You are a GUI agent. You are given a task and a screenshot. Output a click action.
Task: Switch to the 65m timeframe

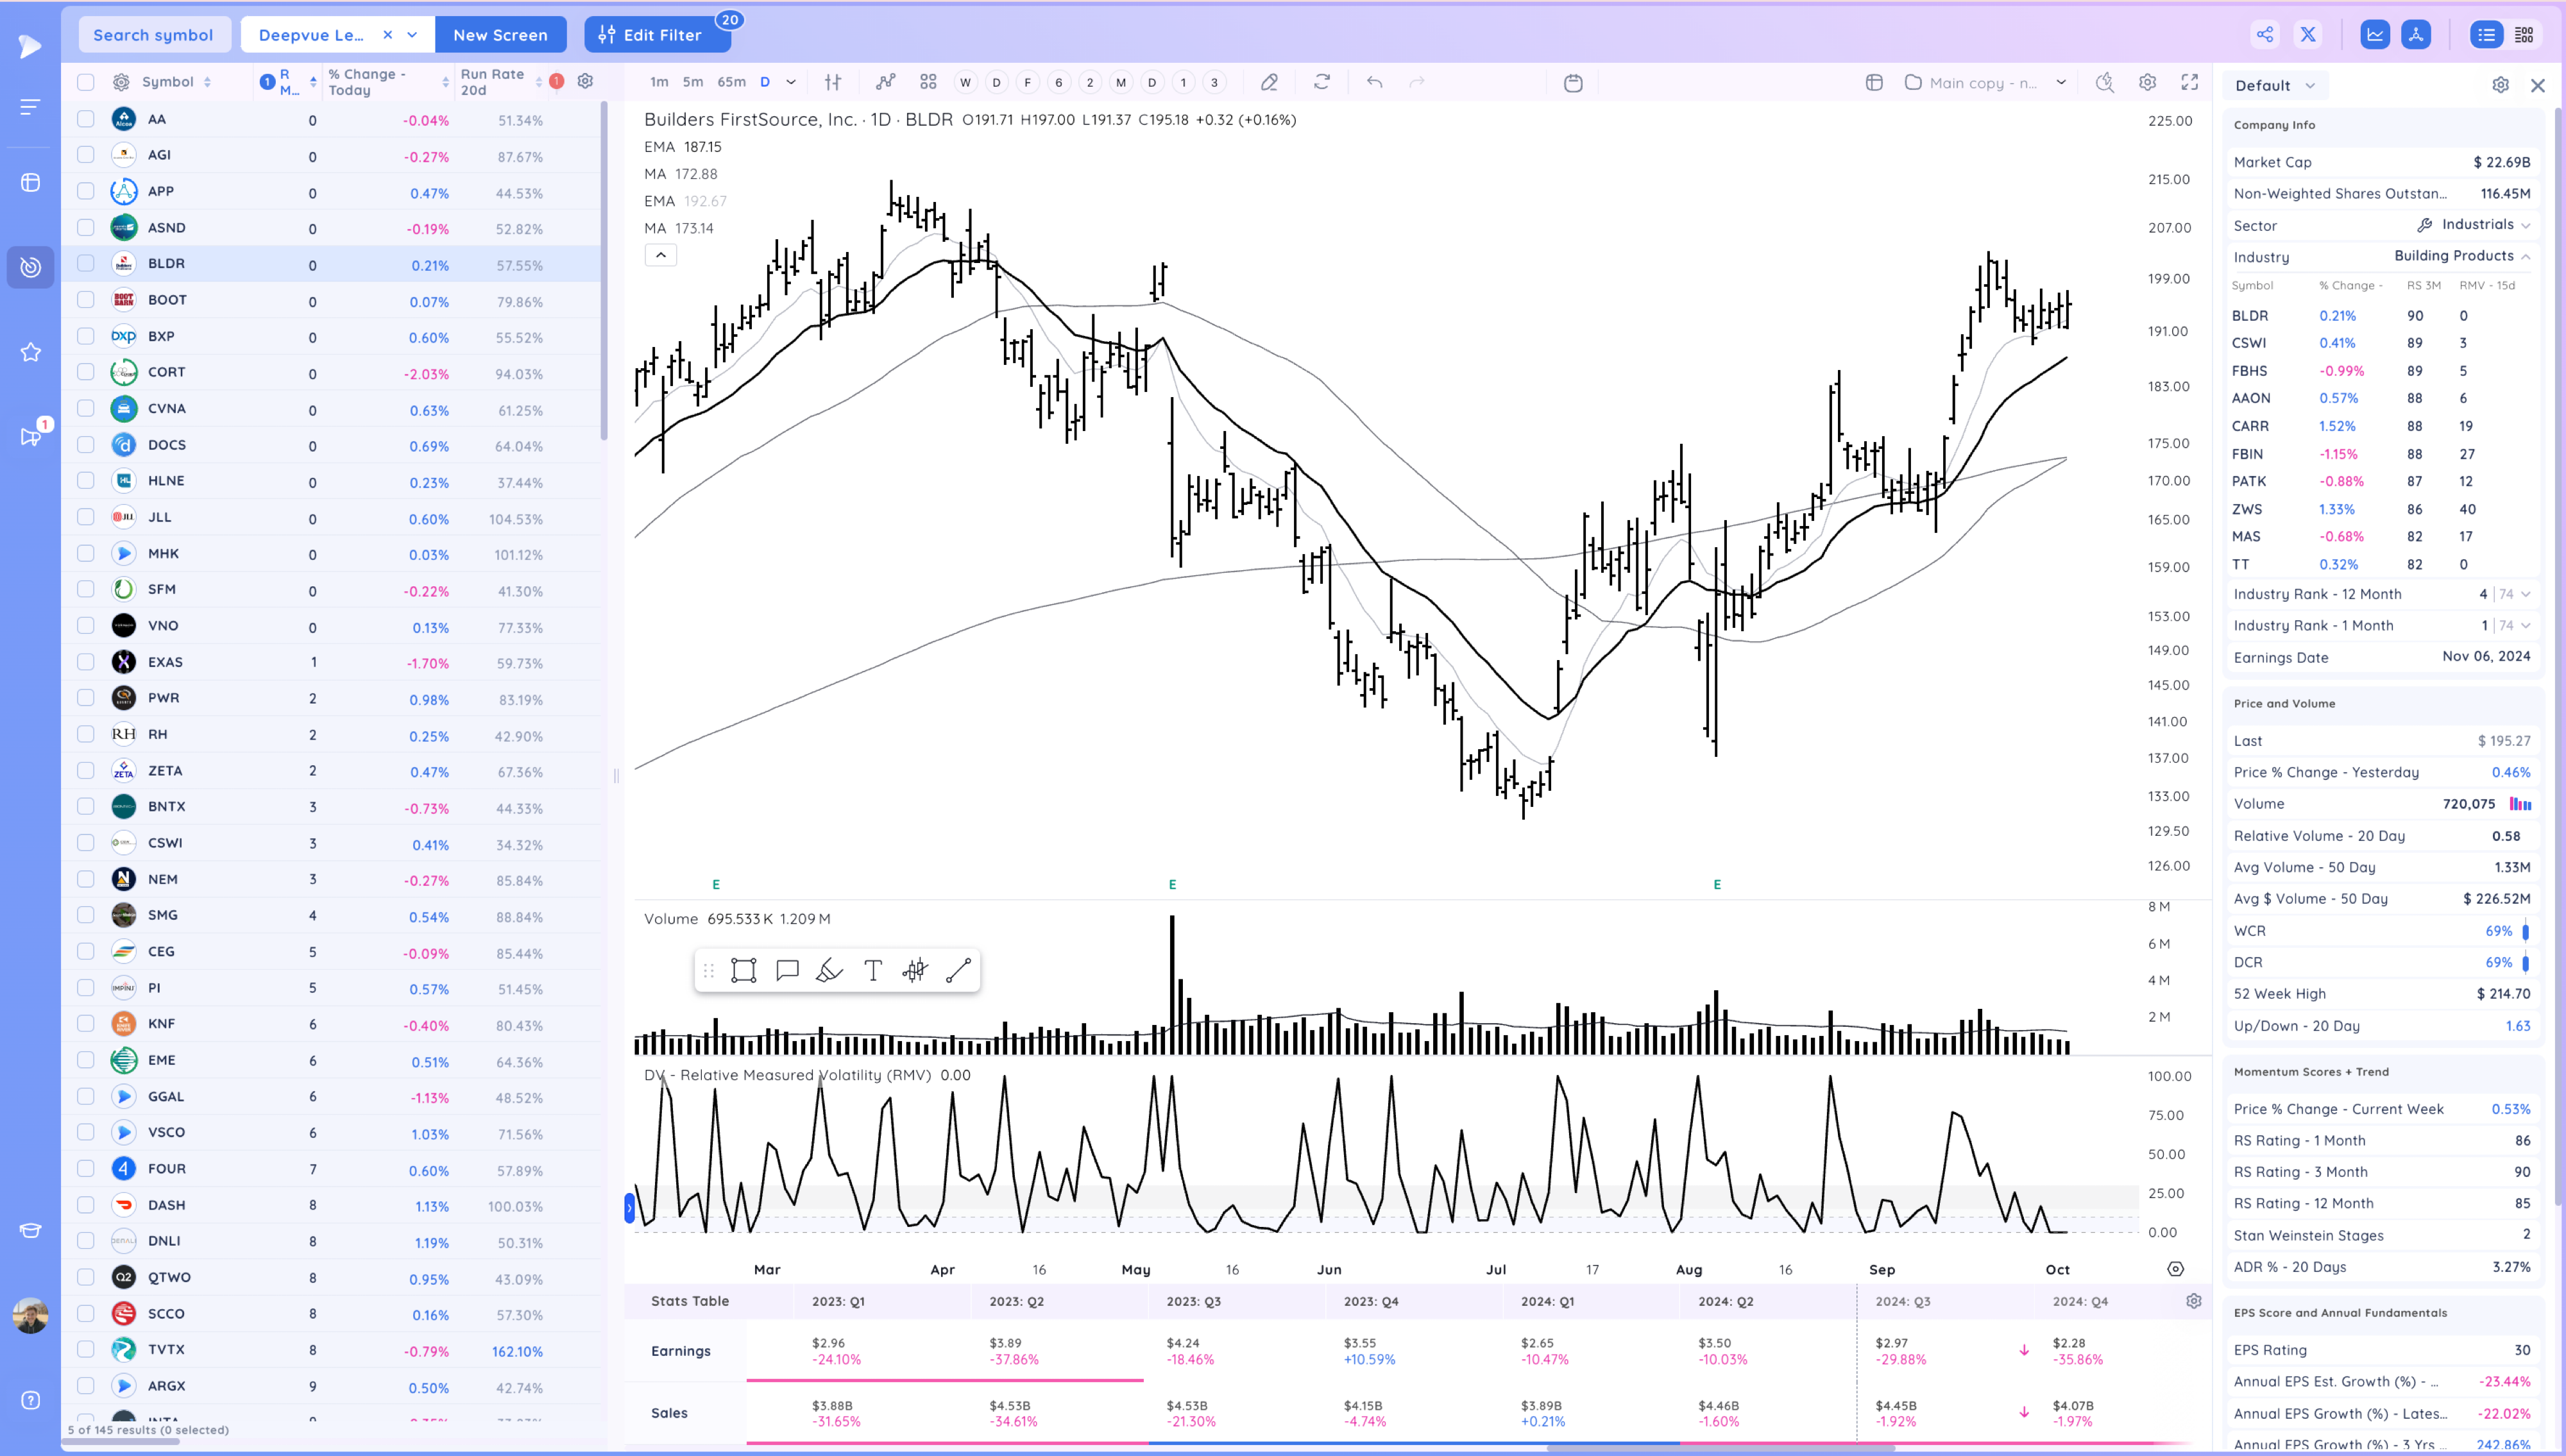(x=731, y=83)
